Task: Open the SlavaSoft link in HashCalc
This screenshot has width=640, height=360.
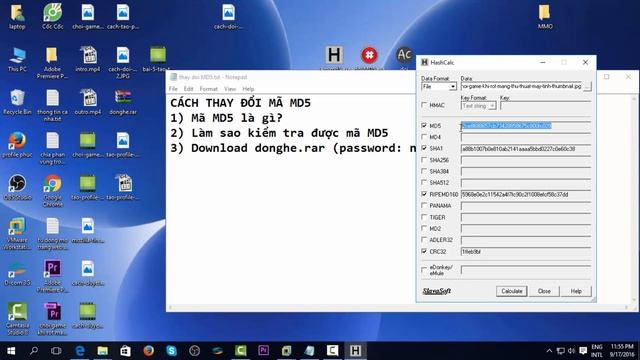Action: pyautogui.click(x=436, y=291)
